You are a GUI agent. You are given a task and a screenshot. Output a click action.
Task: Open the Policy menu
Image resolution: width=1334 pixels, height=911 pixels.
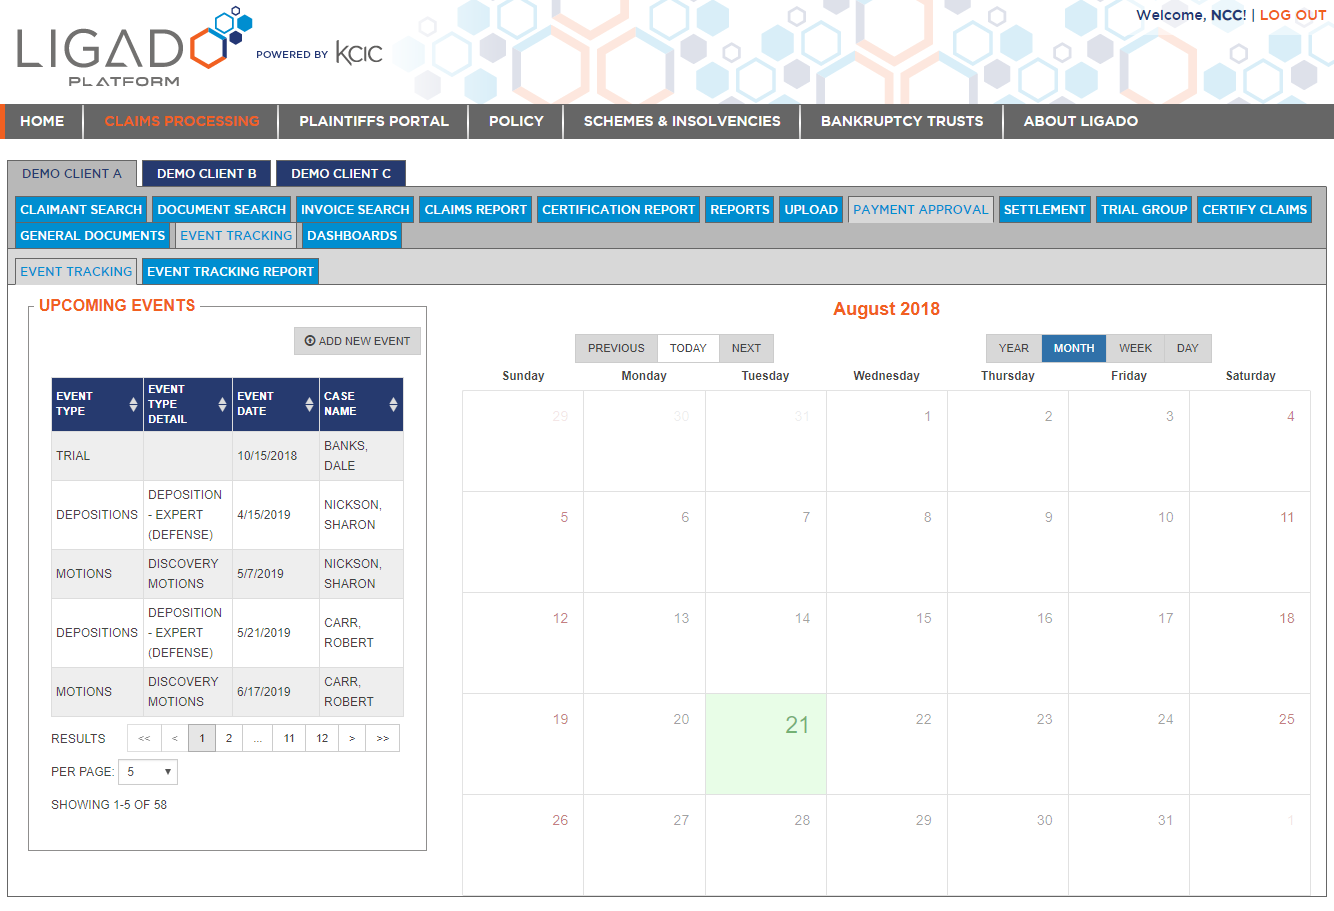pyautogui.click(x=516, y=121)
